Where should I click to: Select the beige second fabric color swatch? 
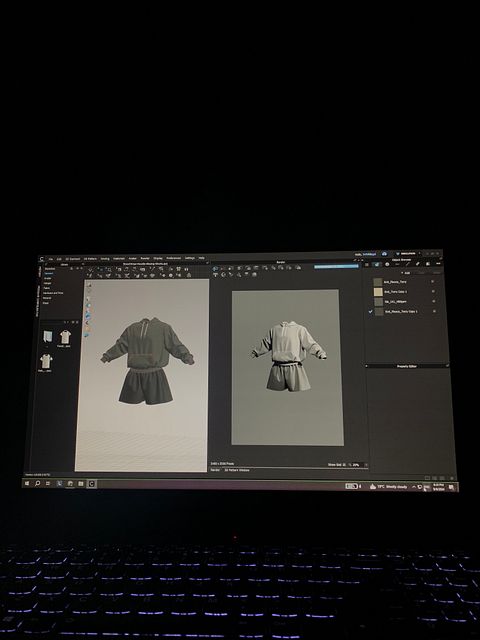pyautogui.click(x=378, y=292)
